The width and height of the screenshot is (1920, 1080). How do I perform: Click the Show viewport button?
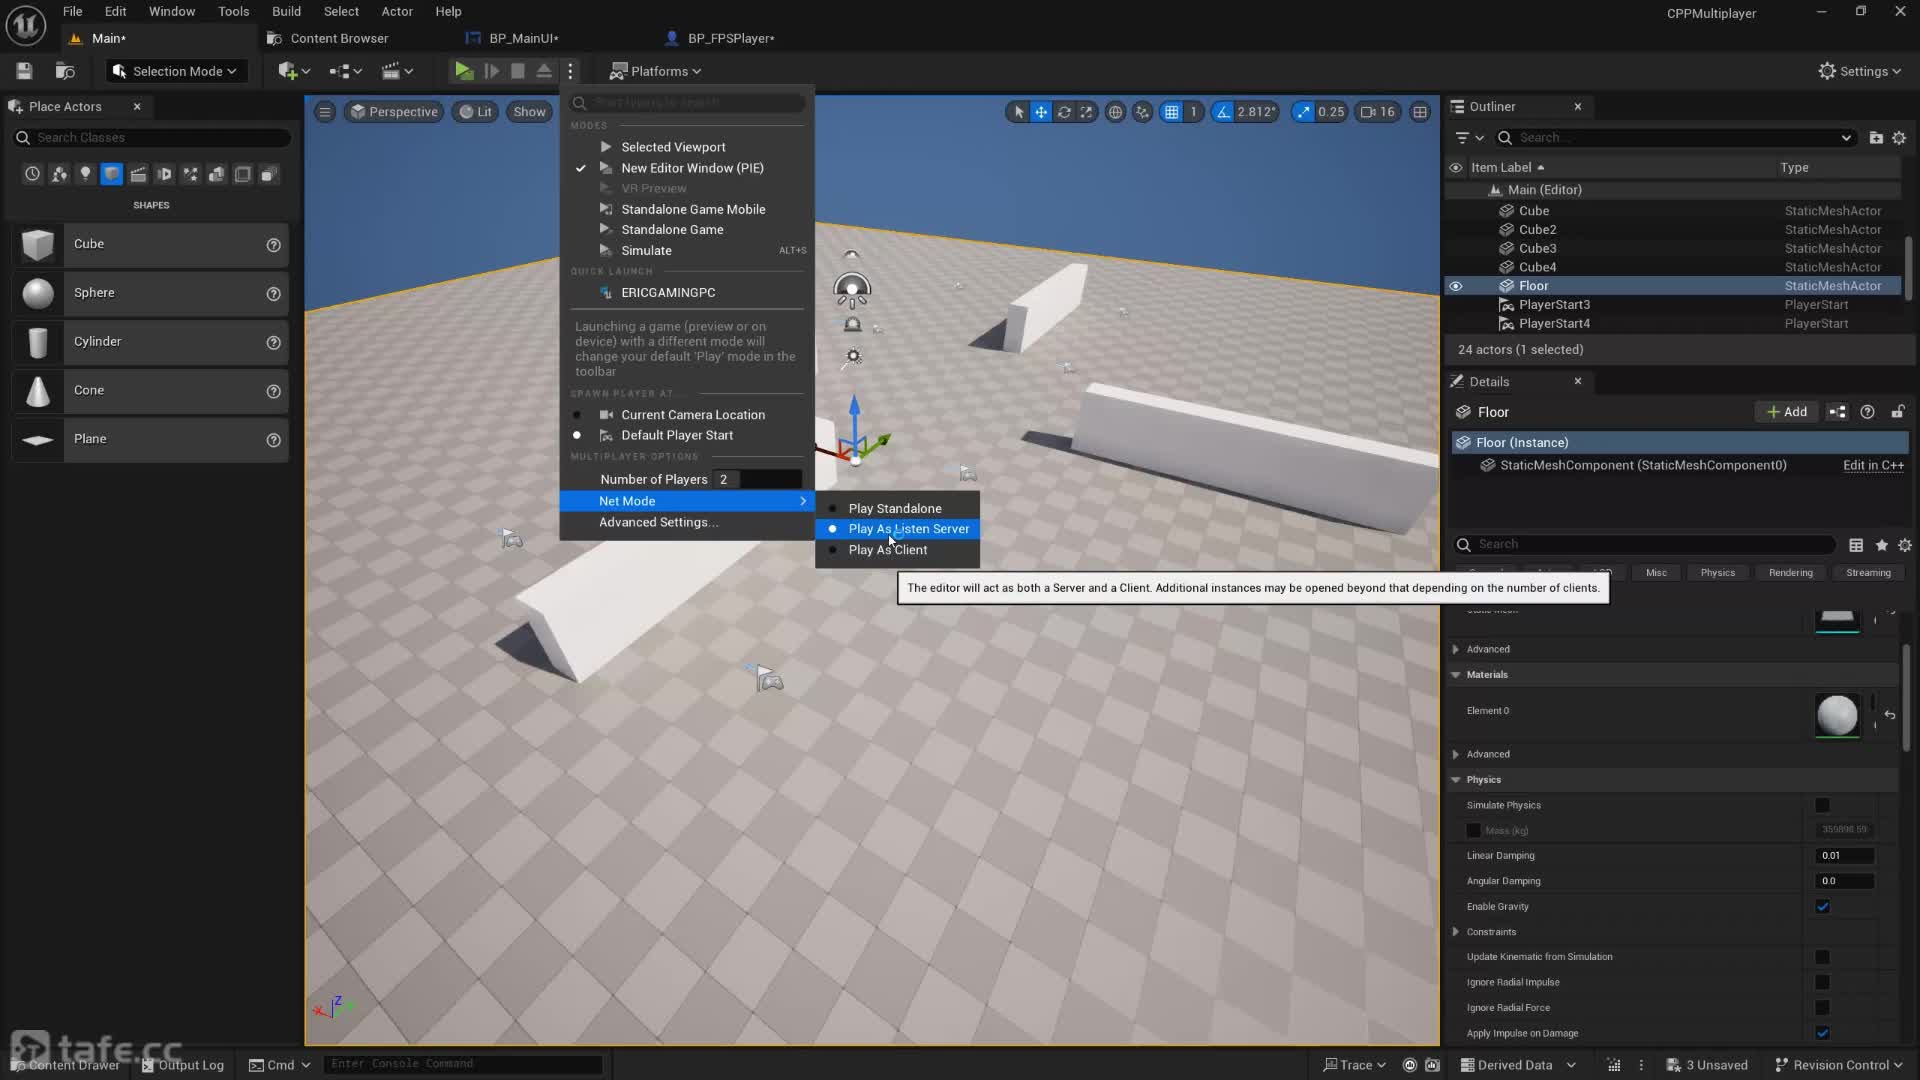[x=529, y=112]
